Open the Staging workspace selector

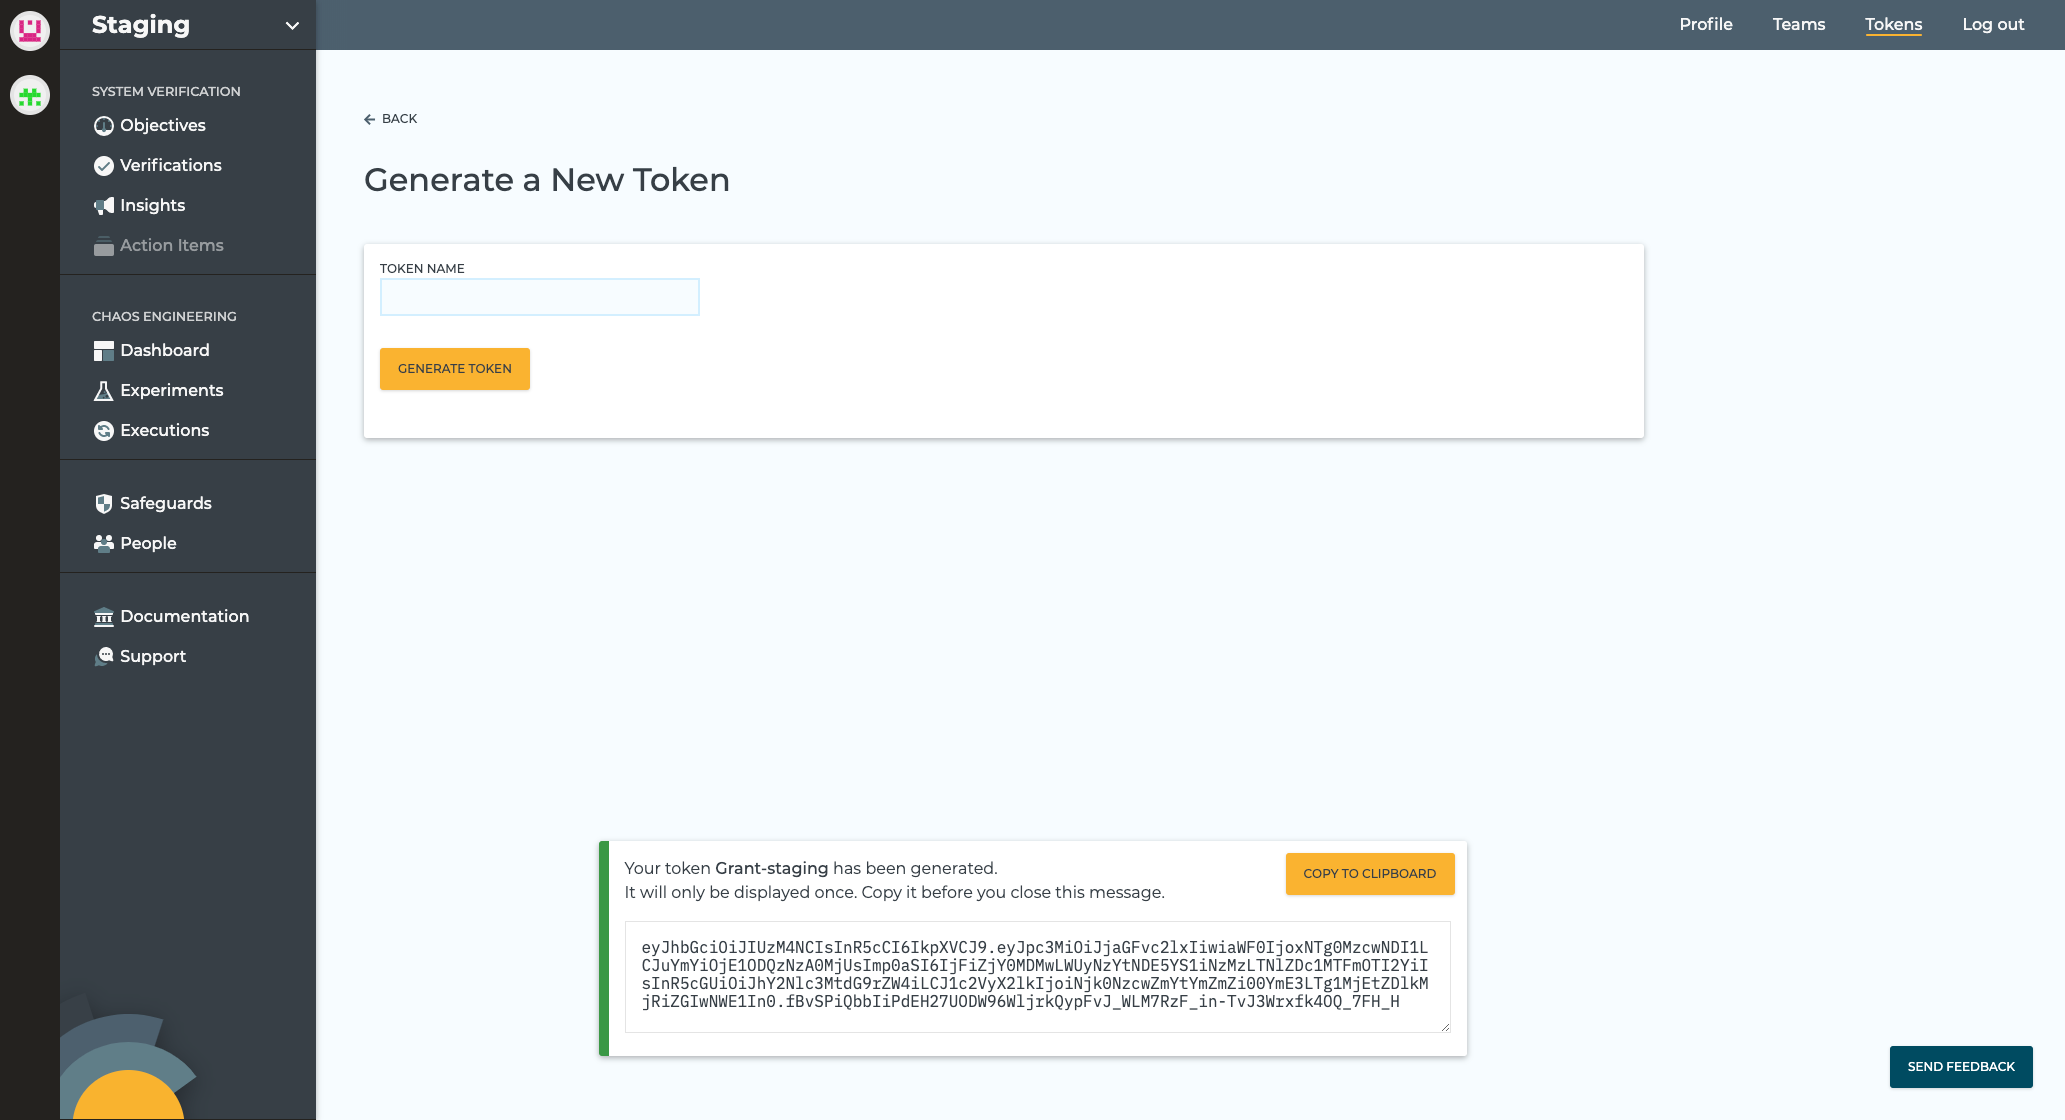tap(188, 25)
